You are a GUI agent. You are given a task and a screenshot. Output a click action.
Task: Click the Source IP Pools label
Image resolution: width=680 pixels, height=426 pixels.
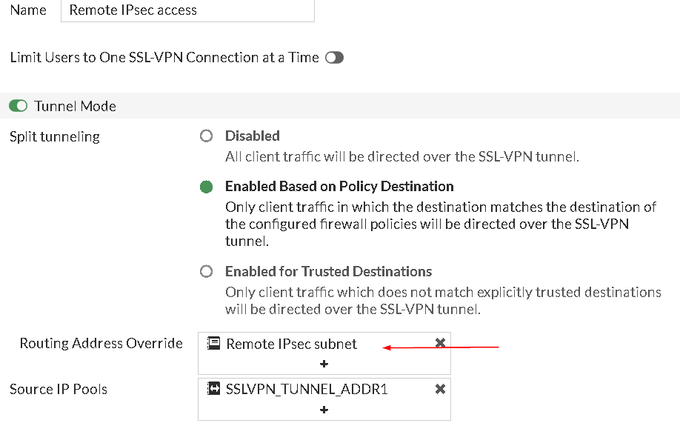point(58,388)
